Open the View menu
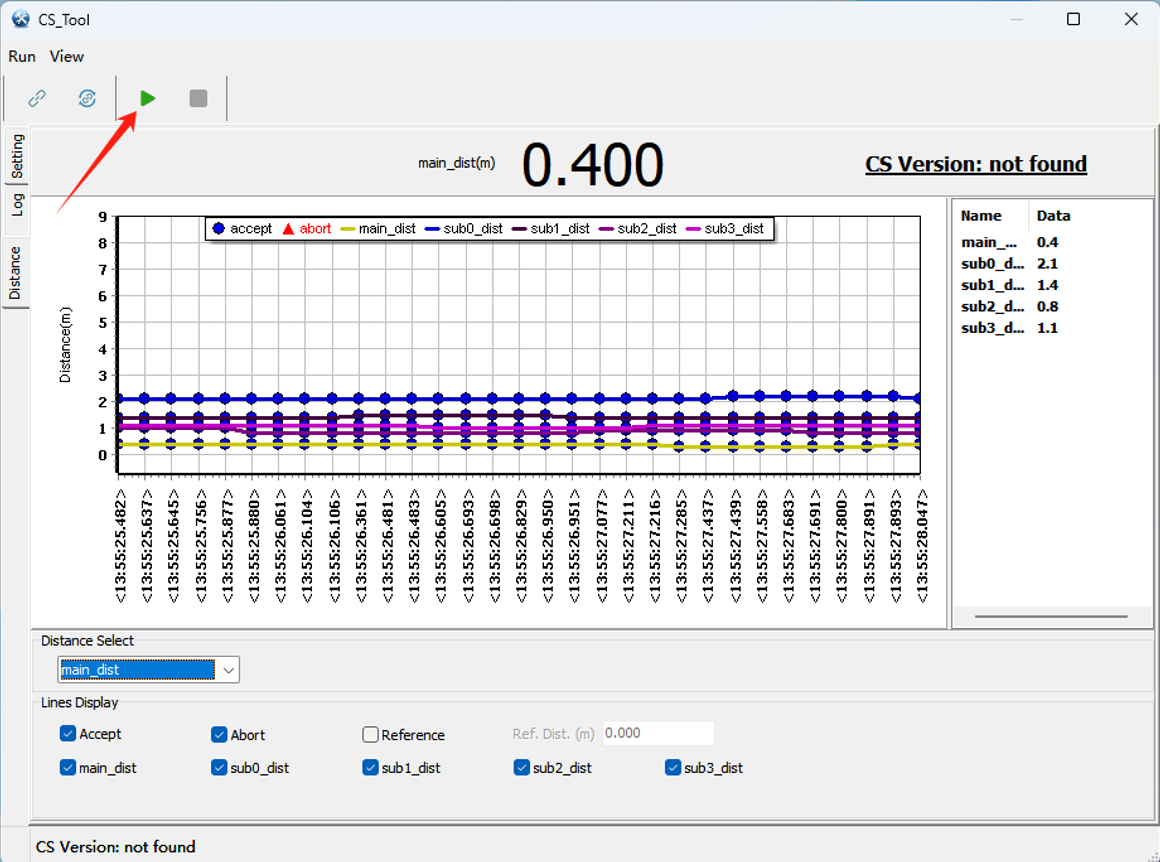This screenshot has width=1160, height=862. pyautogui.click(x=67, y=56)
